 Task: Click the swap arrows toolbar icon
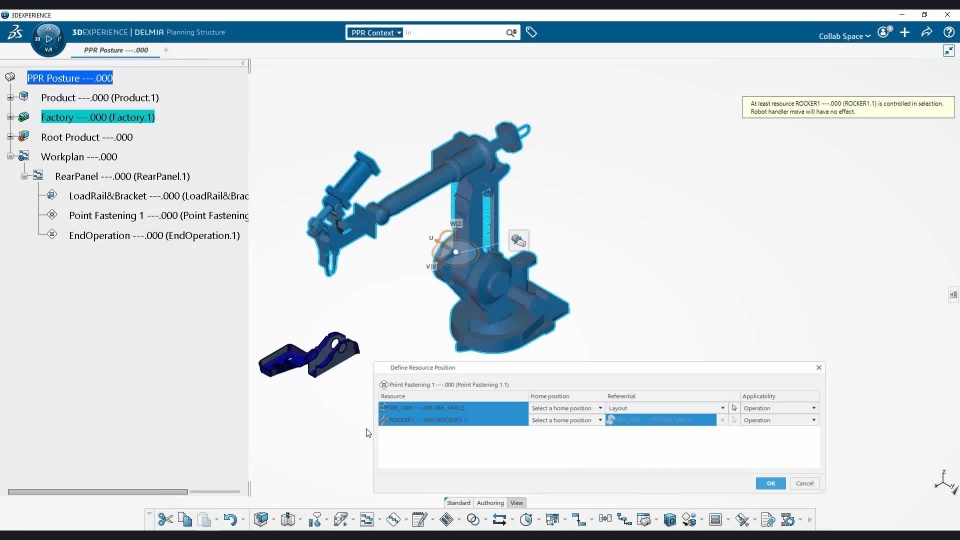pos(499,520)
